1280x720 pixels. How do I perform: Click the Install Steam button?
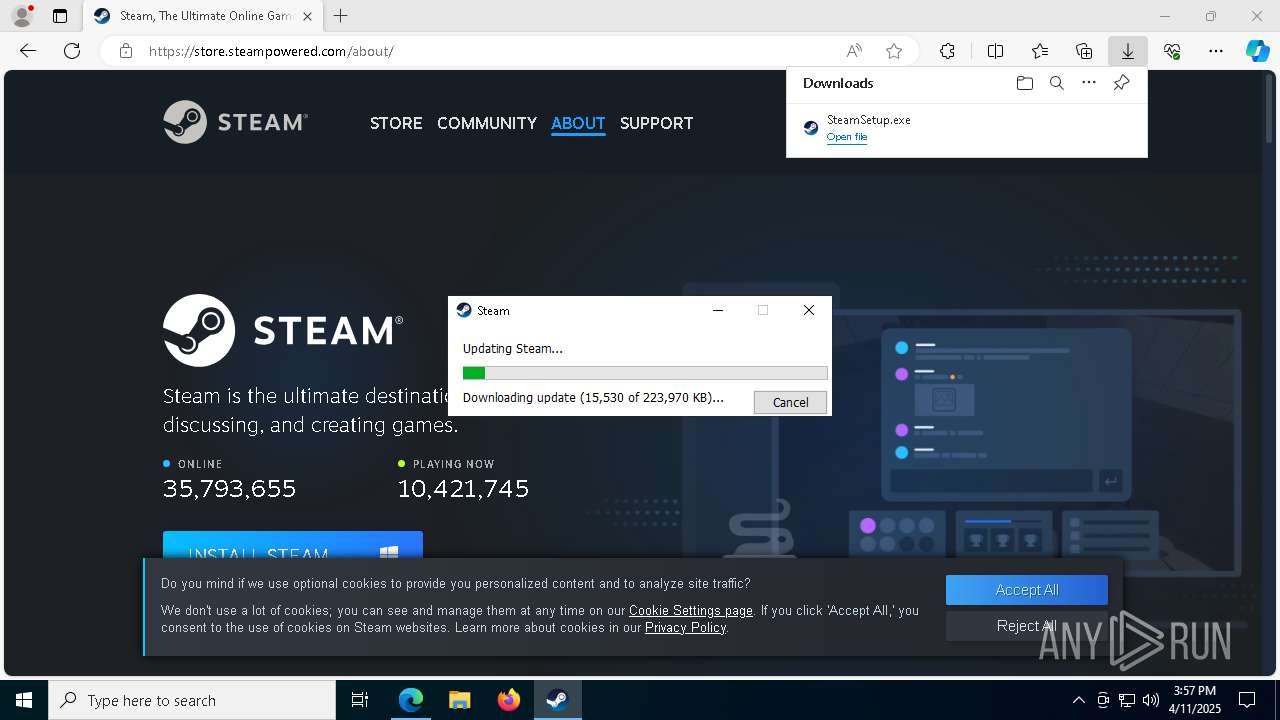[x=293, y=545]
